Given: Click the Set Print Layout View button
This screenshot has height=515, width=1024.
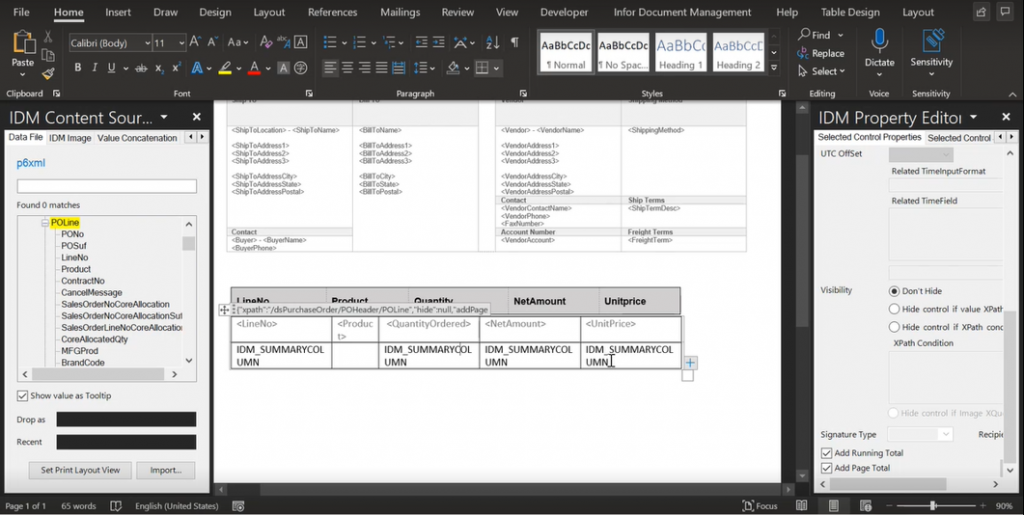Looking at the screenshot, I should tap(80, 470).
